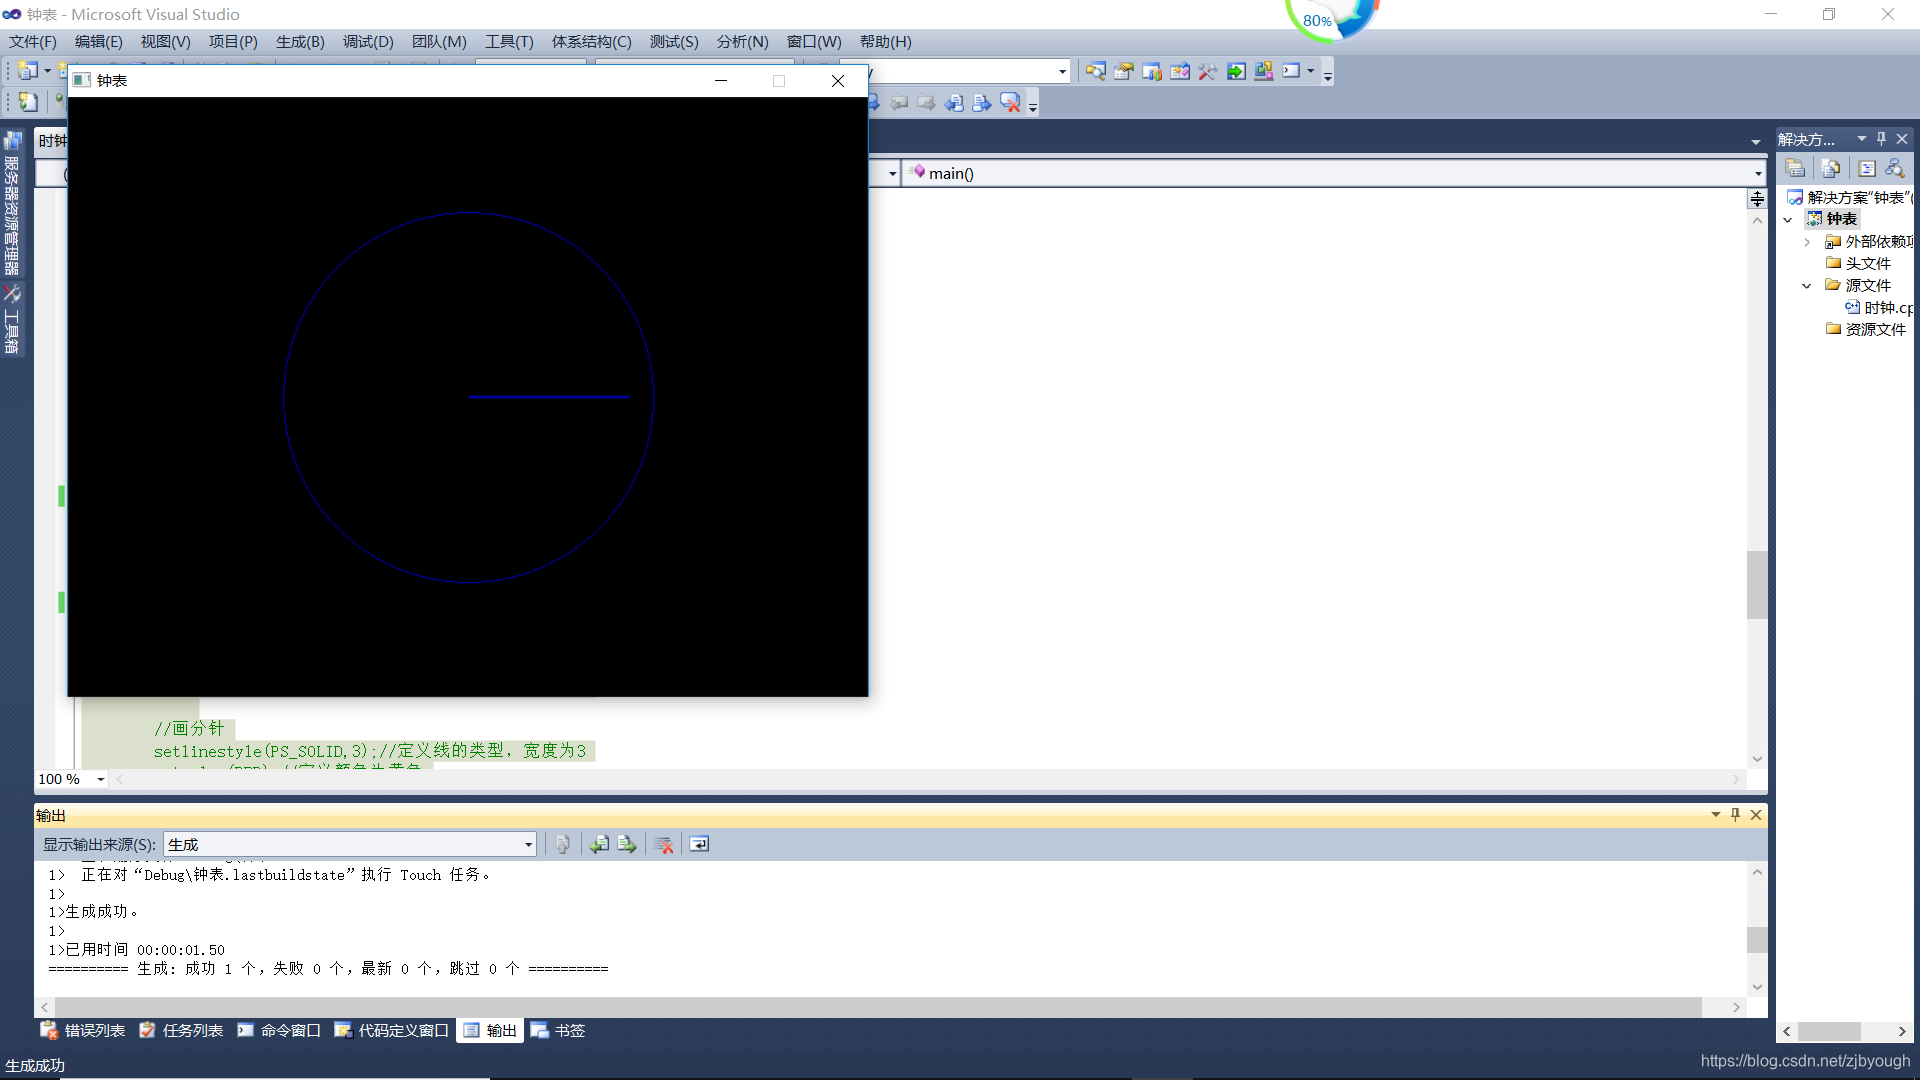Click the clear bookmarks icon with red X

pyautogui.click(x=1010, y=102)
